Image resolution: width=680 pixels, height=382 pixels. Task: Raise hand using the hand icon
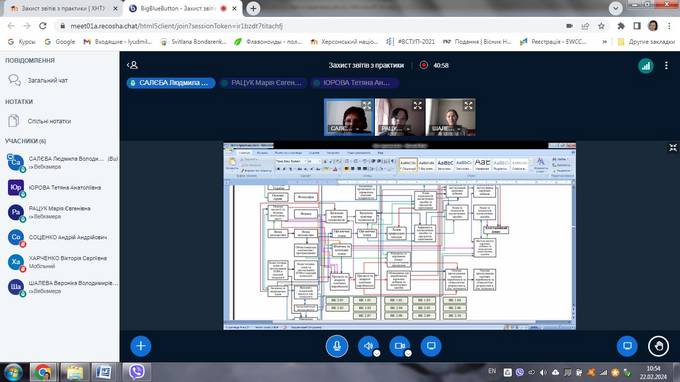pos(658,346)
